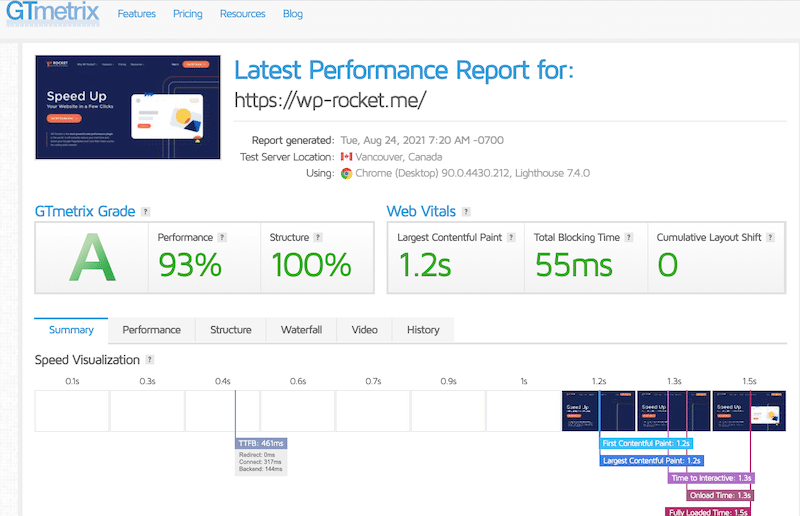
Task: Click the Connect: 317ms detail text
Action: (260, 462)
